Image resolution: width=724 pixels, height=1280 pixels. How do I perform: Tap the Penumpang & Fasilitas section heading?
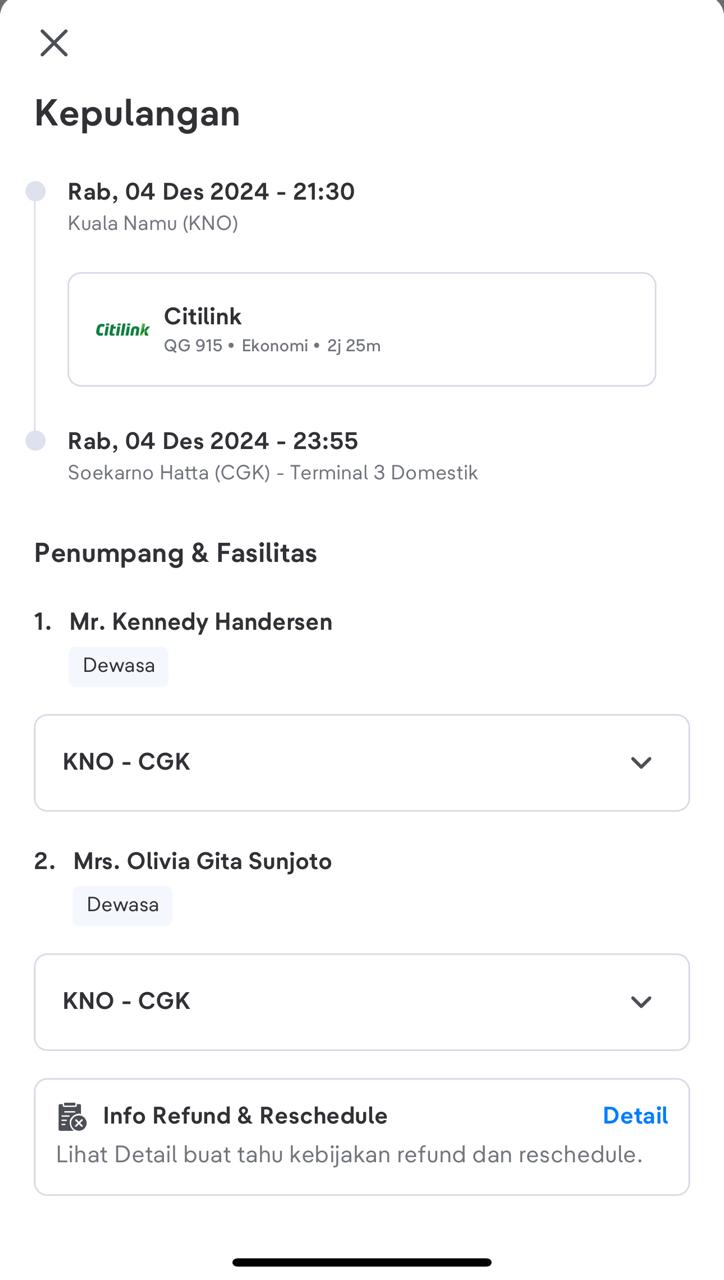176,553
